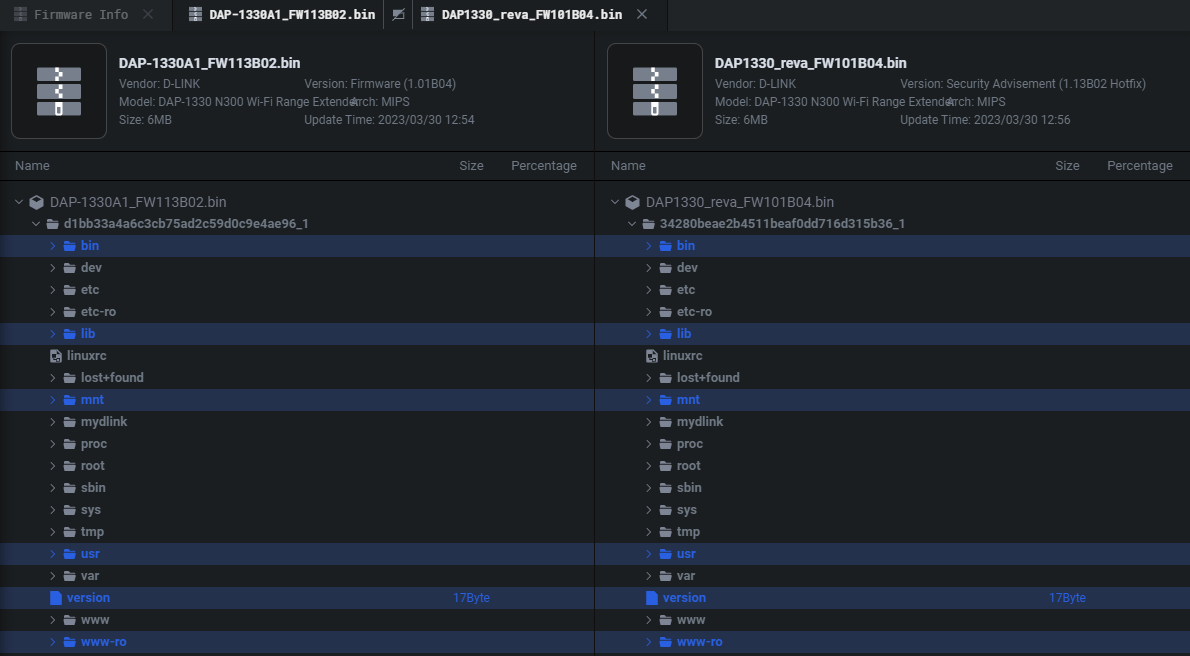Click the www folder icon in right pane
Image resolution: width=1190 pixels, height=656 pixels.
tap(666, 620)
